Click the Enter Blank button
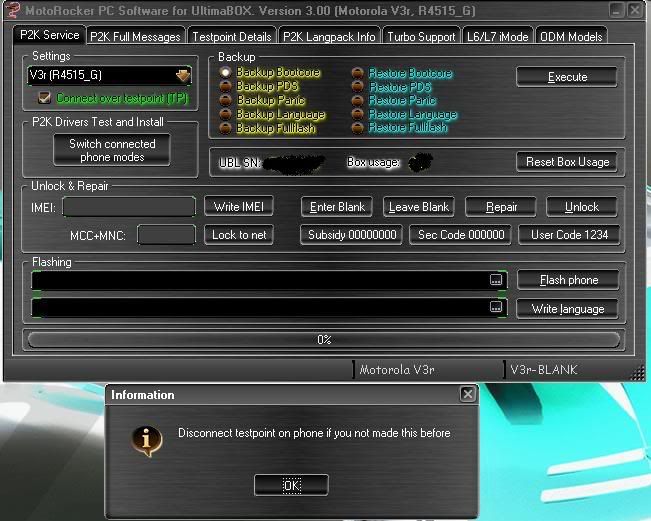The width and height of the screenshot is (651, 521). click(x=337, y=207)
